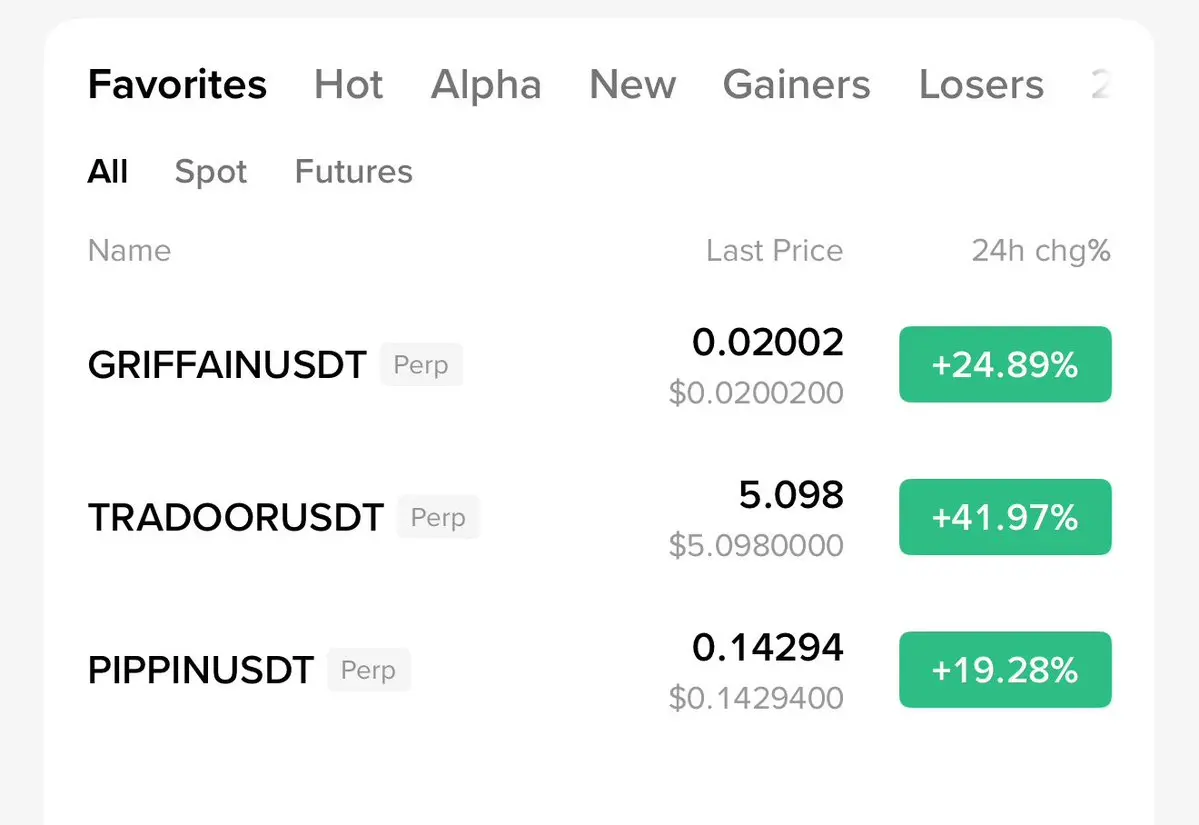View the Losers tab

(x=980, y=85)
